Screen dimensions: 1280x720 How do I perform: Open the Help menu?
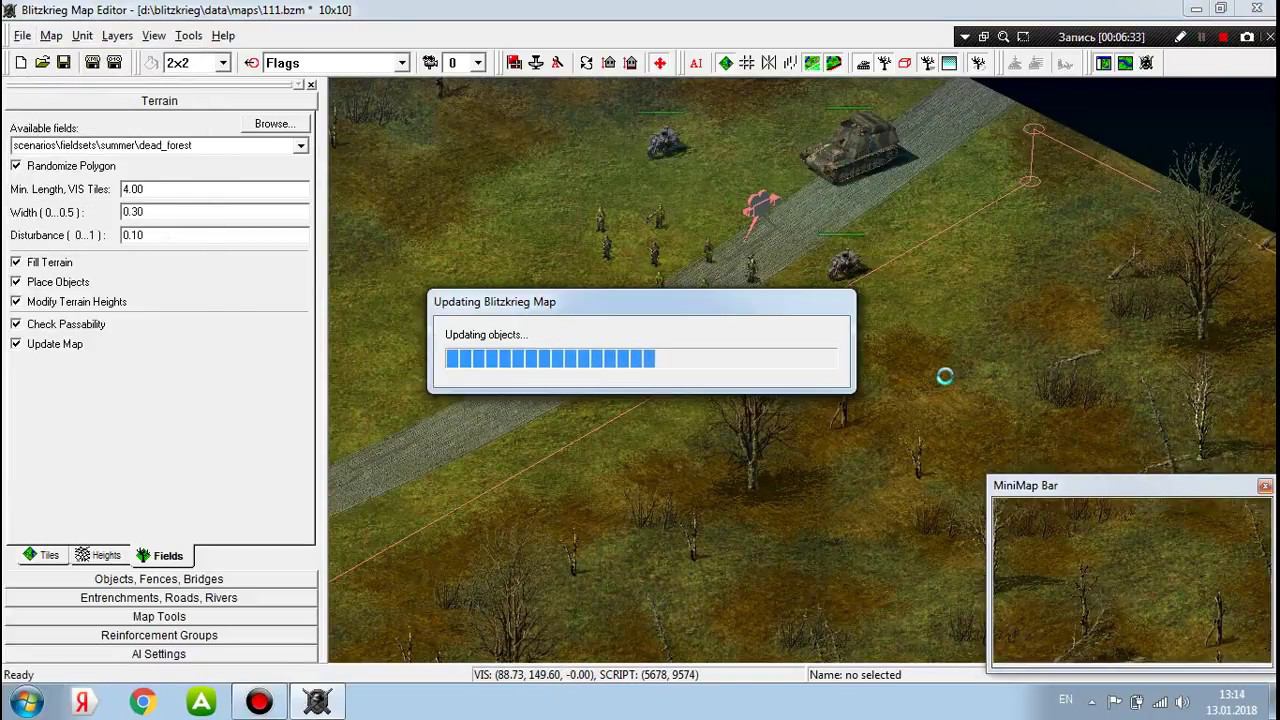223,36
